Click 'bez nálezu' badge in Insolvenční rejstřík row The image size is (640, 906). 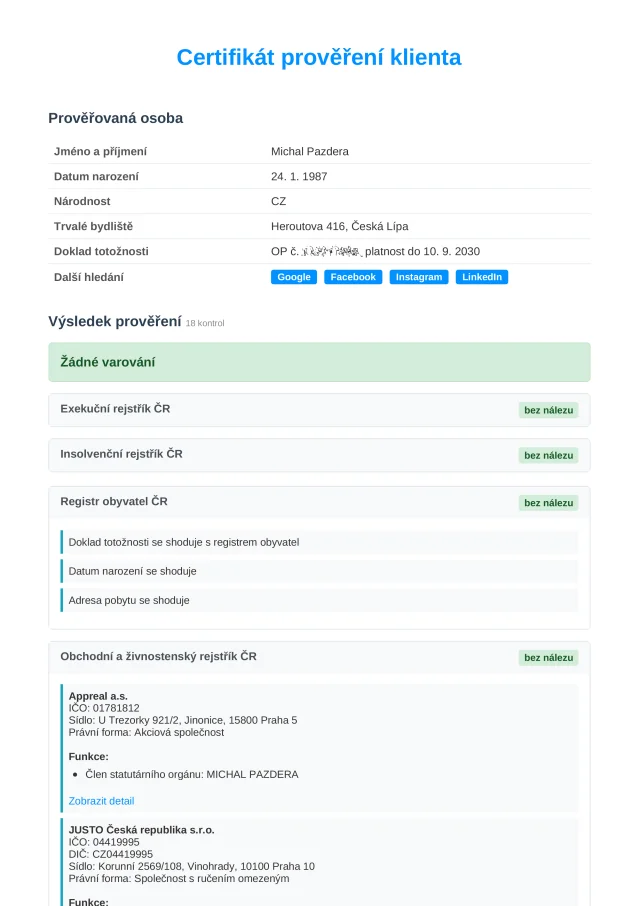548,455
